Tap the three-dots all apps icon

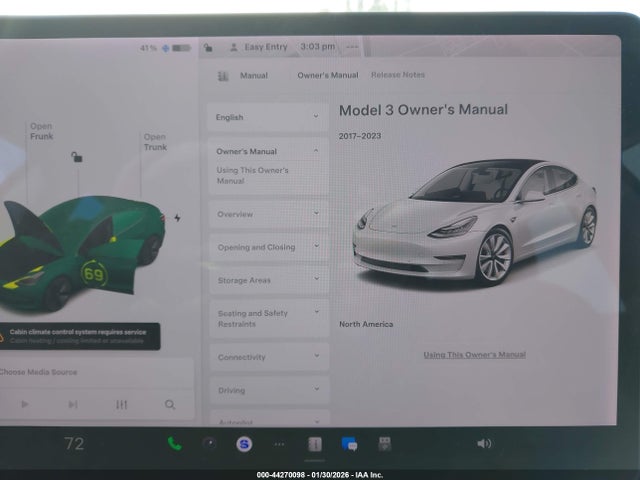[279, 443]
